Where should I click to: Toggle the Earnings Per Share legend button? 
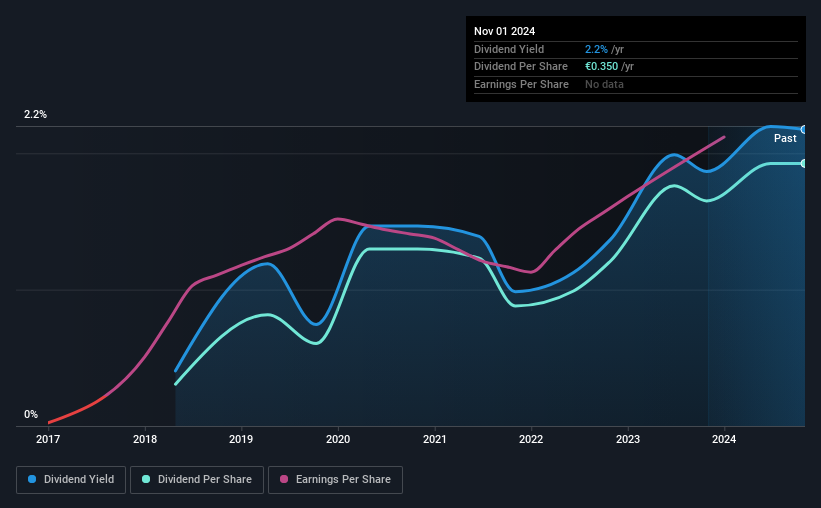[x=335, y=480]
